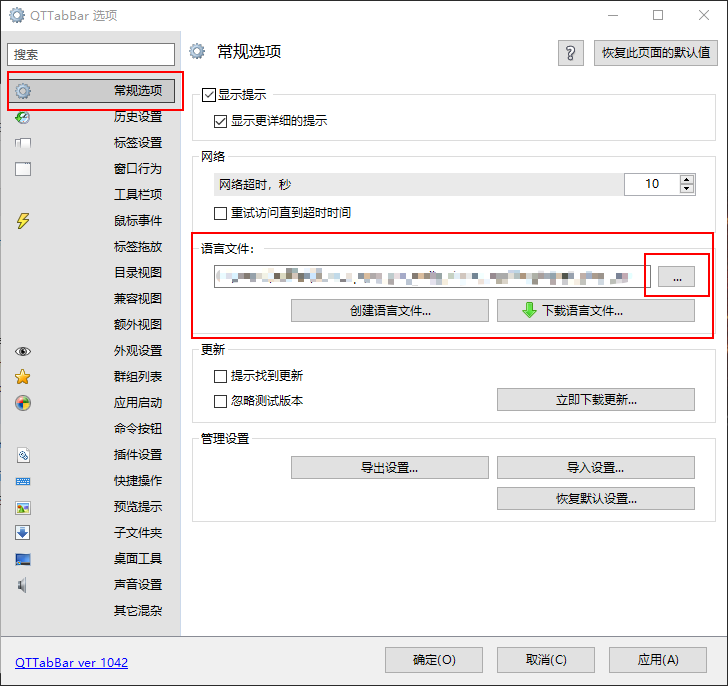Viewport: 728px width, 686px height.
Task: Uncheck 显示更详细的提示
Action: pos(221,121)
